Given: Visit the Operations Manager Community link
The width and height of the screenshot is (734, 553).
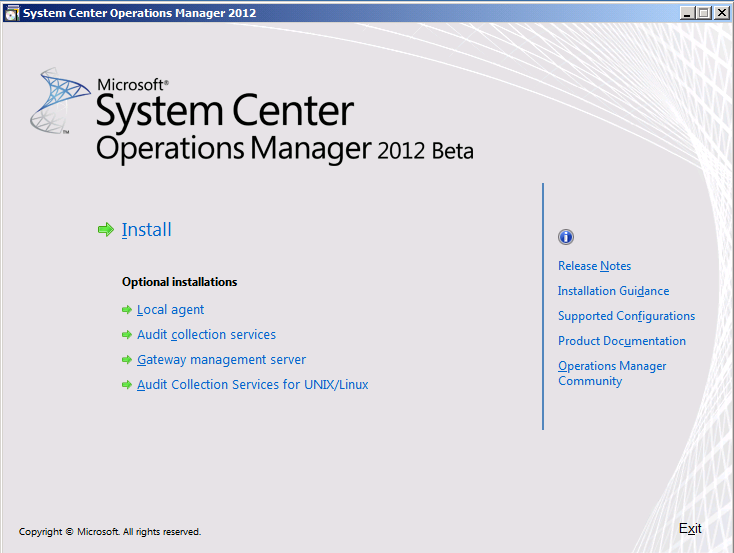Looking at the screenshot, I should point(612,373).
